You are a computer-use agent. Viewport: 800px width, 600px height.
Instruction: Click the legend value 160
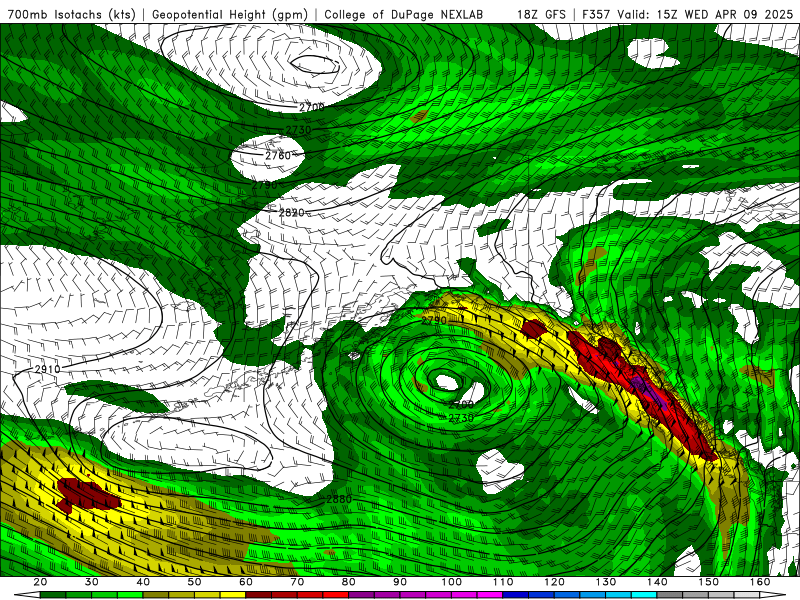[760, 582]
